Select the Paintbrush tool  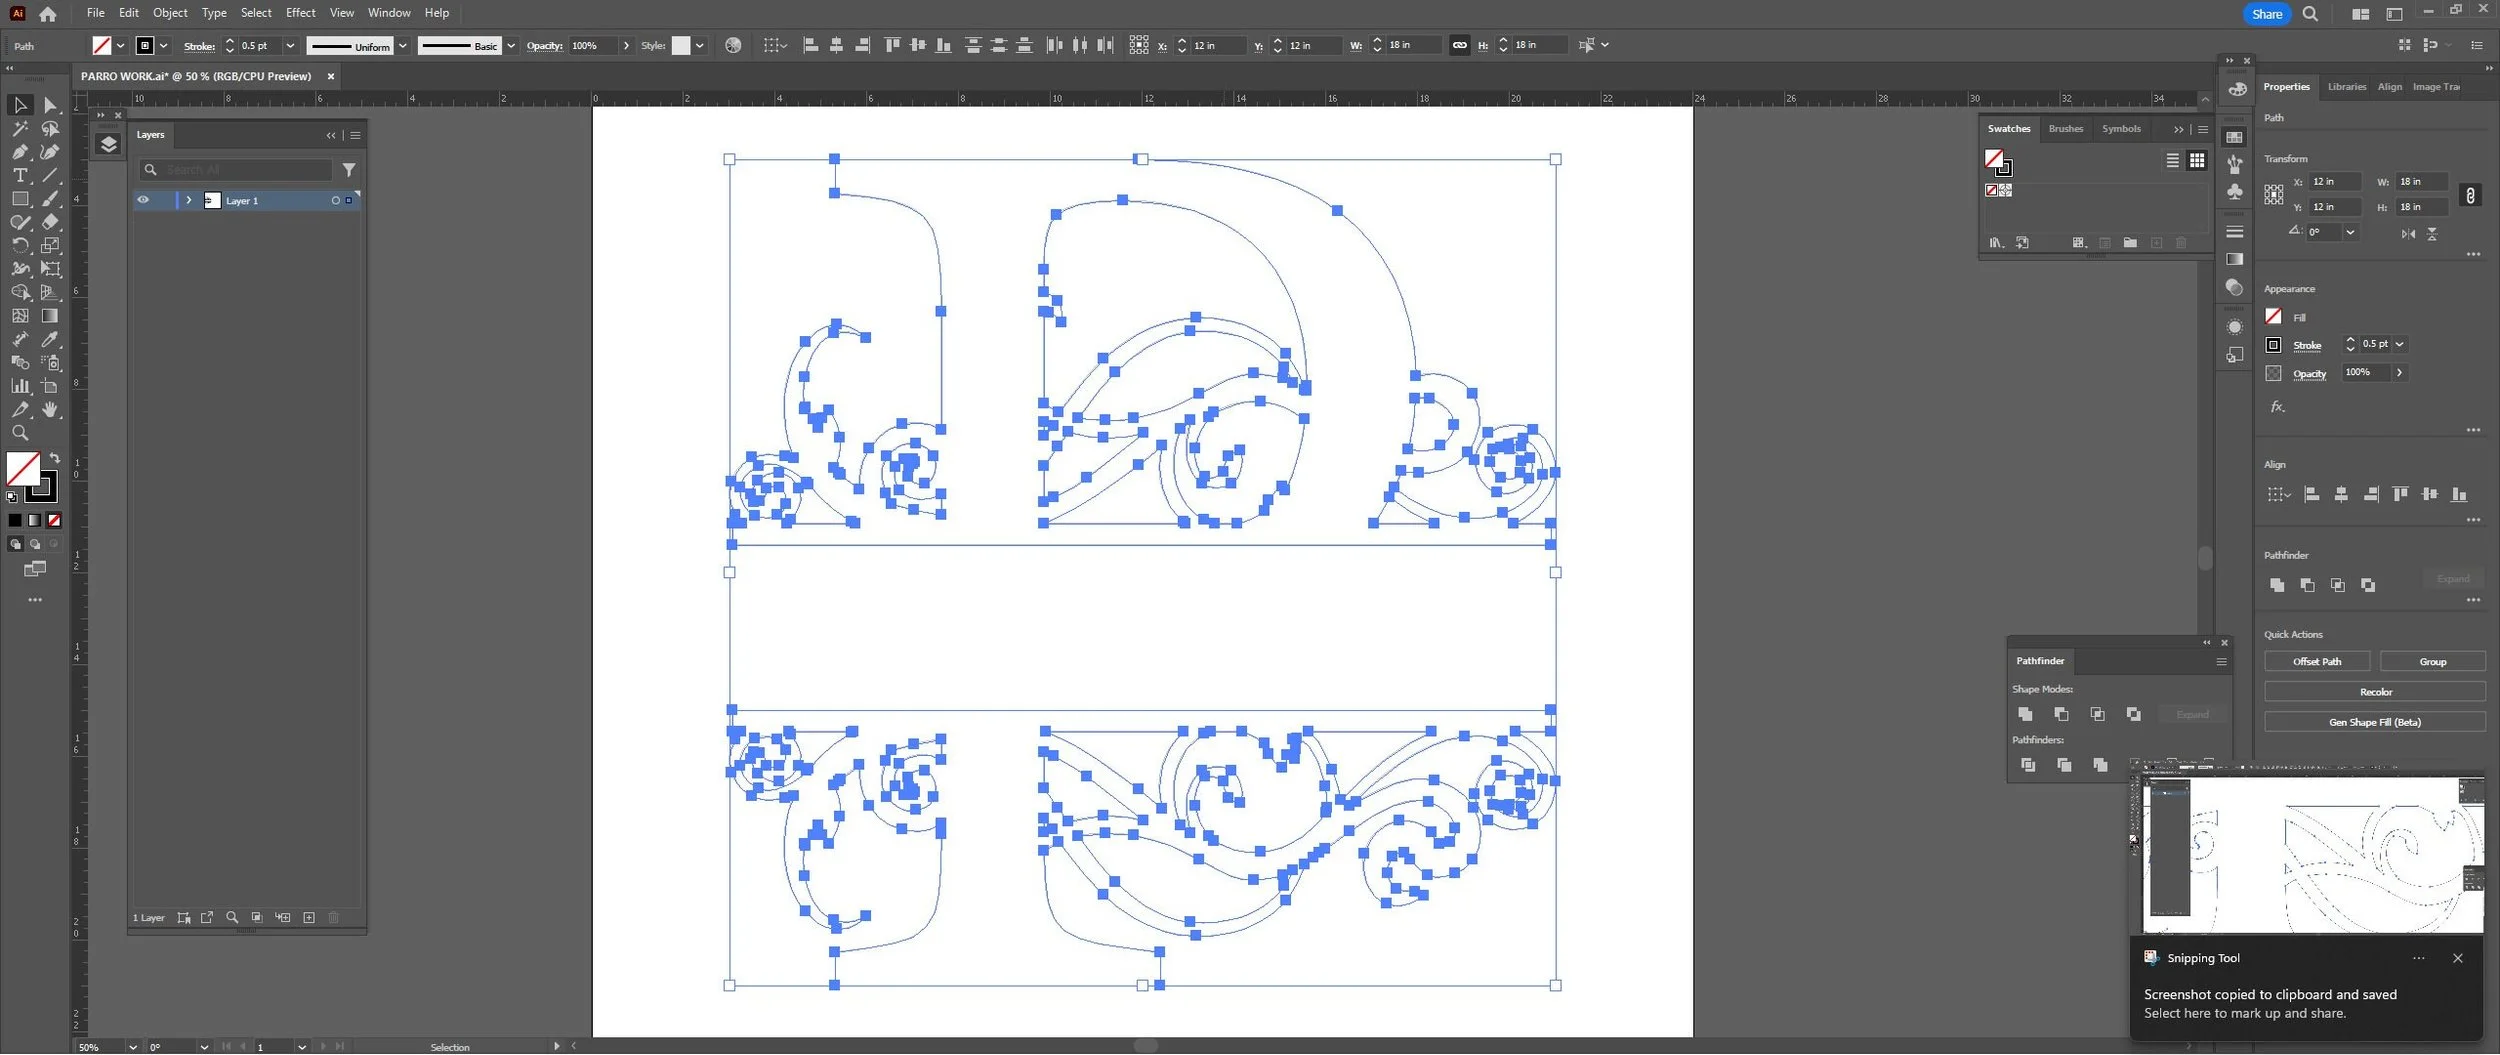(50, 199)
